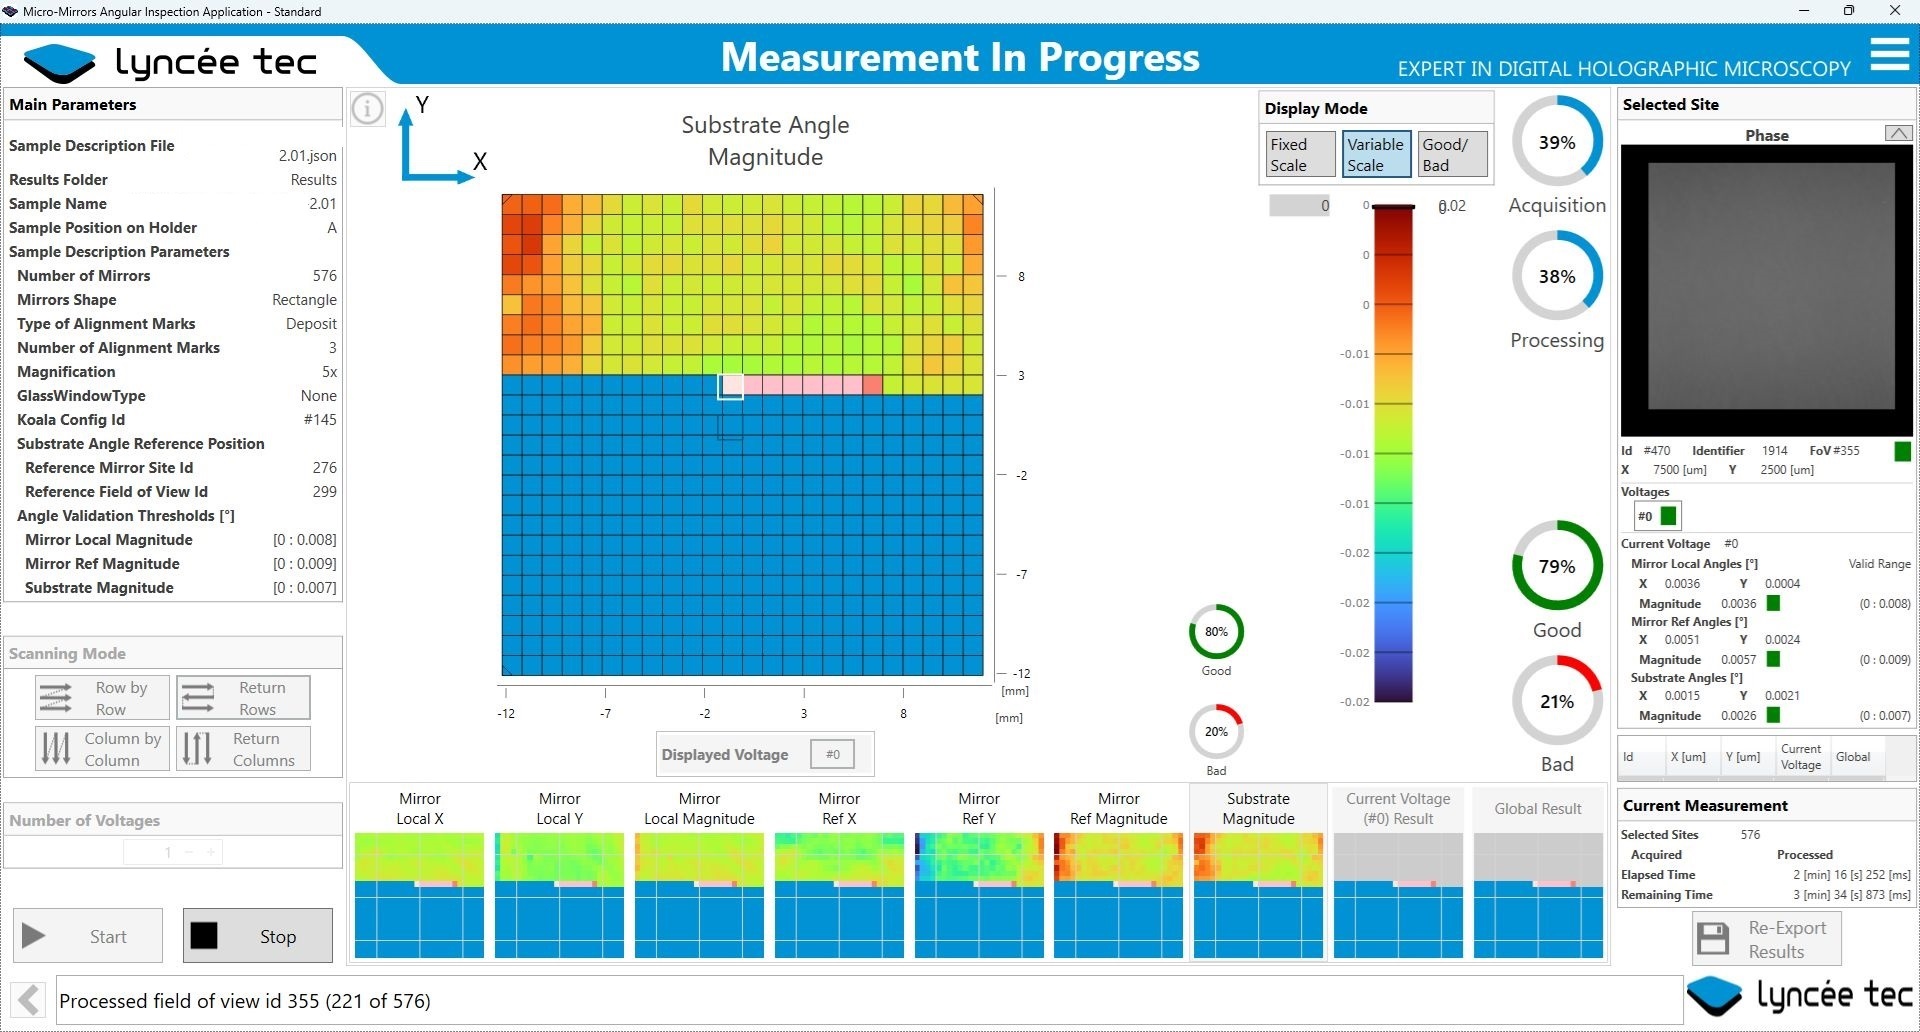Click the Re-Export Results save icon

(1713, 939)
